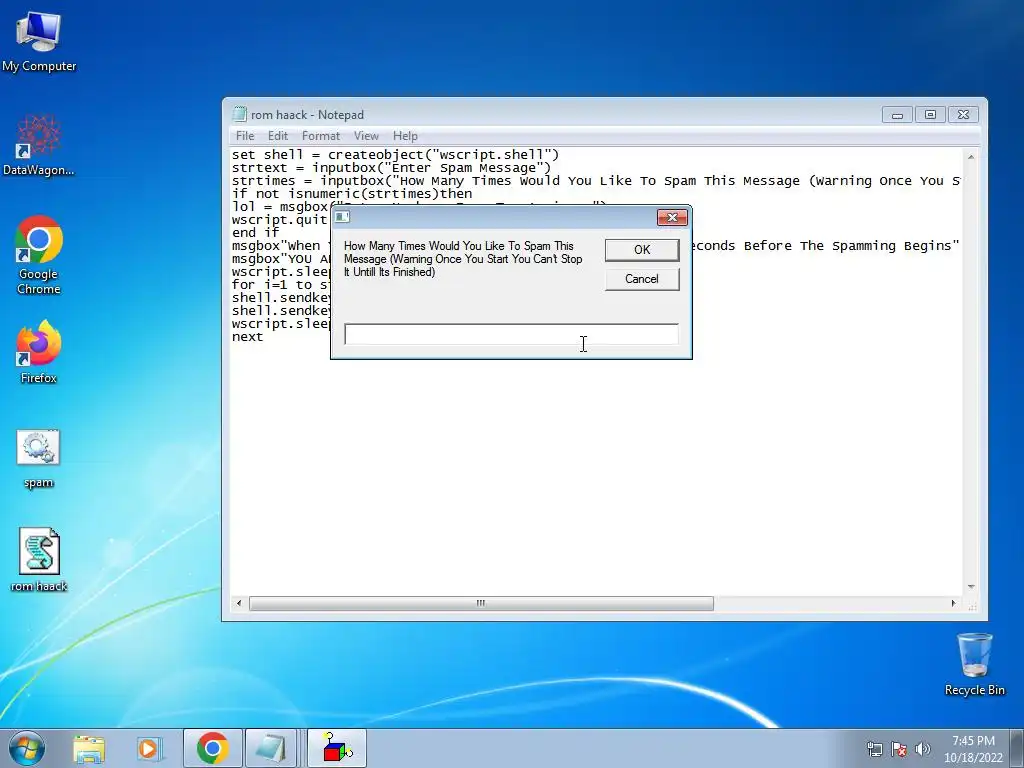Click the horizontal scrollbar thumb in Notepad
This screenshot has height=768, width=1024.
[481, 603]
